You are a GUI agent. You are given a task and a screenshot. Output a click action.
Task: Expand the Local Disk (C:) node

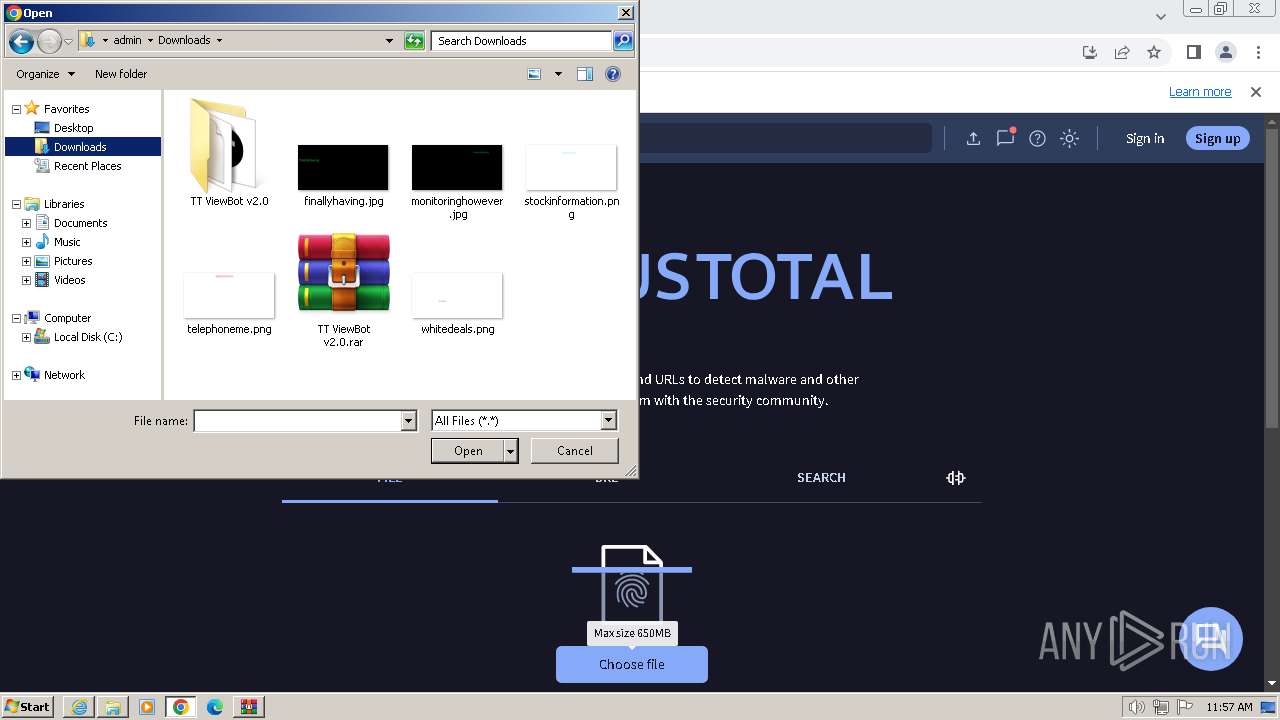[26, 337]
